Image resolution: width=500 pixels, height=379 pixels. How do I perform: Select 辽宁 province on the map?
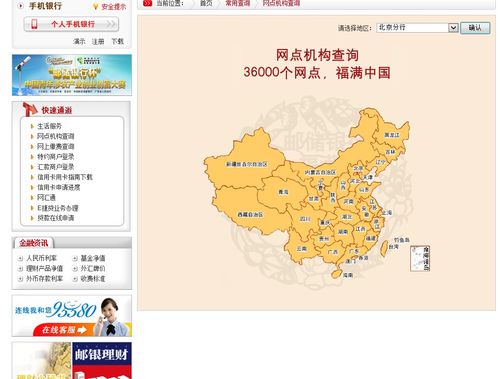tap(380, 162)
